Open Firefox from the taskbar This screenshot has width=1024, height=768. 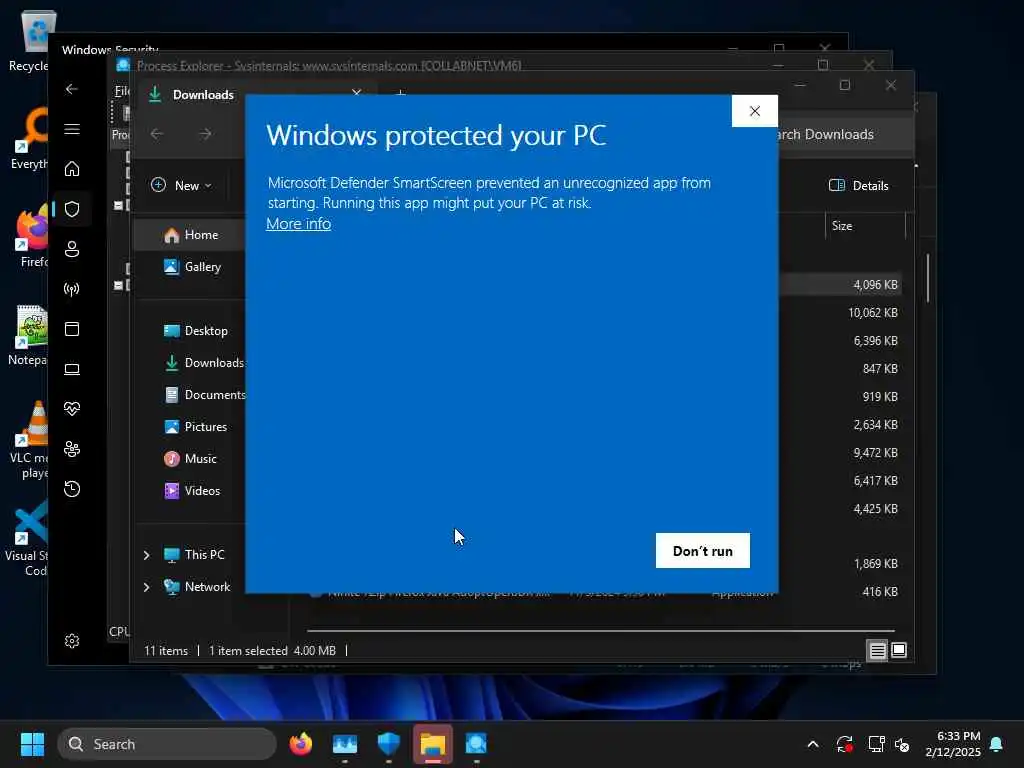tap(301, 744)
